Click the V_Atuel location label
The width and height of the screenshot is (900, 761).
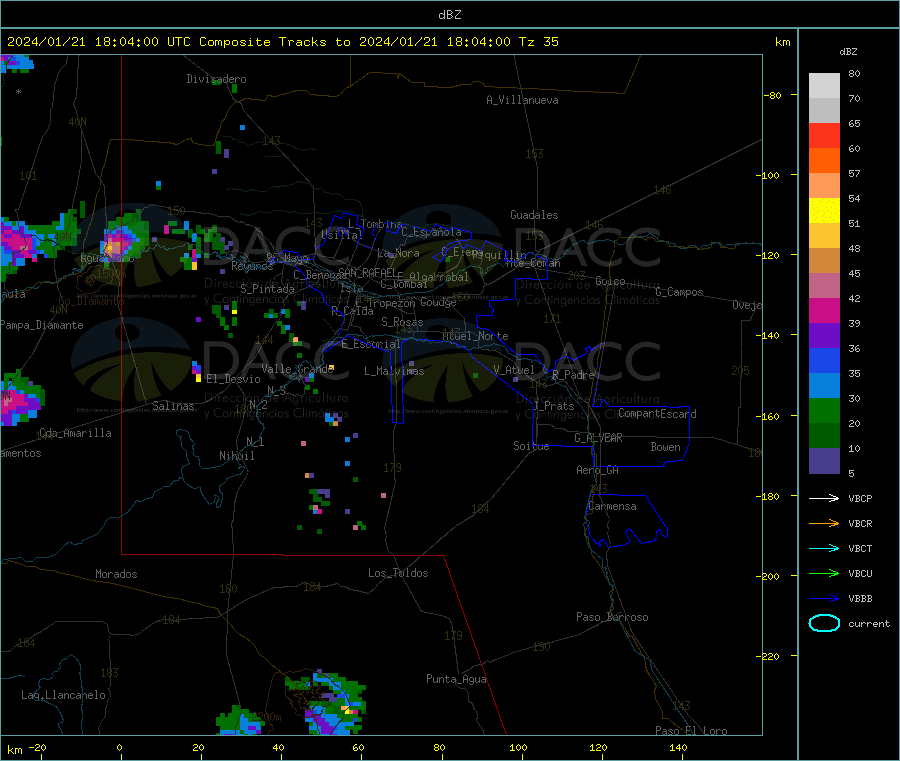coord(514,370)
